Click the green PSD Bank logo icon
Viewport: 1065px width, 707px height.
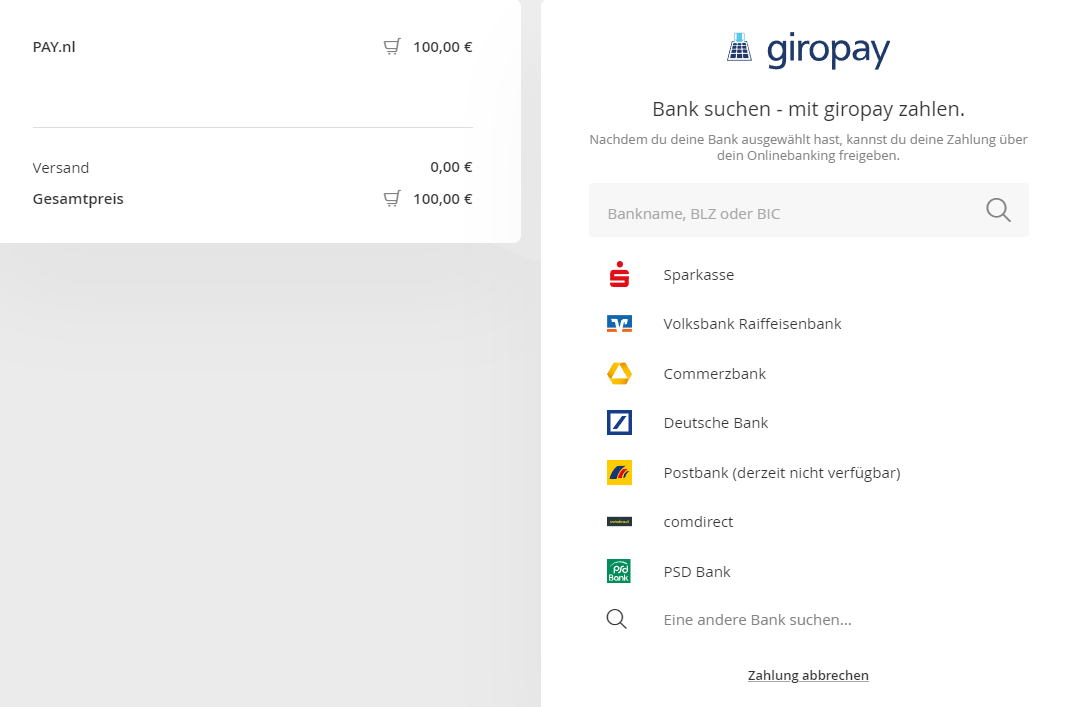619,571
